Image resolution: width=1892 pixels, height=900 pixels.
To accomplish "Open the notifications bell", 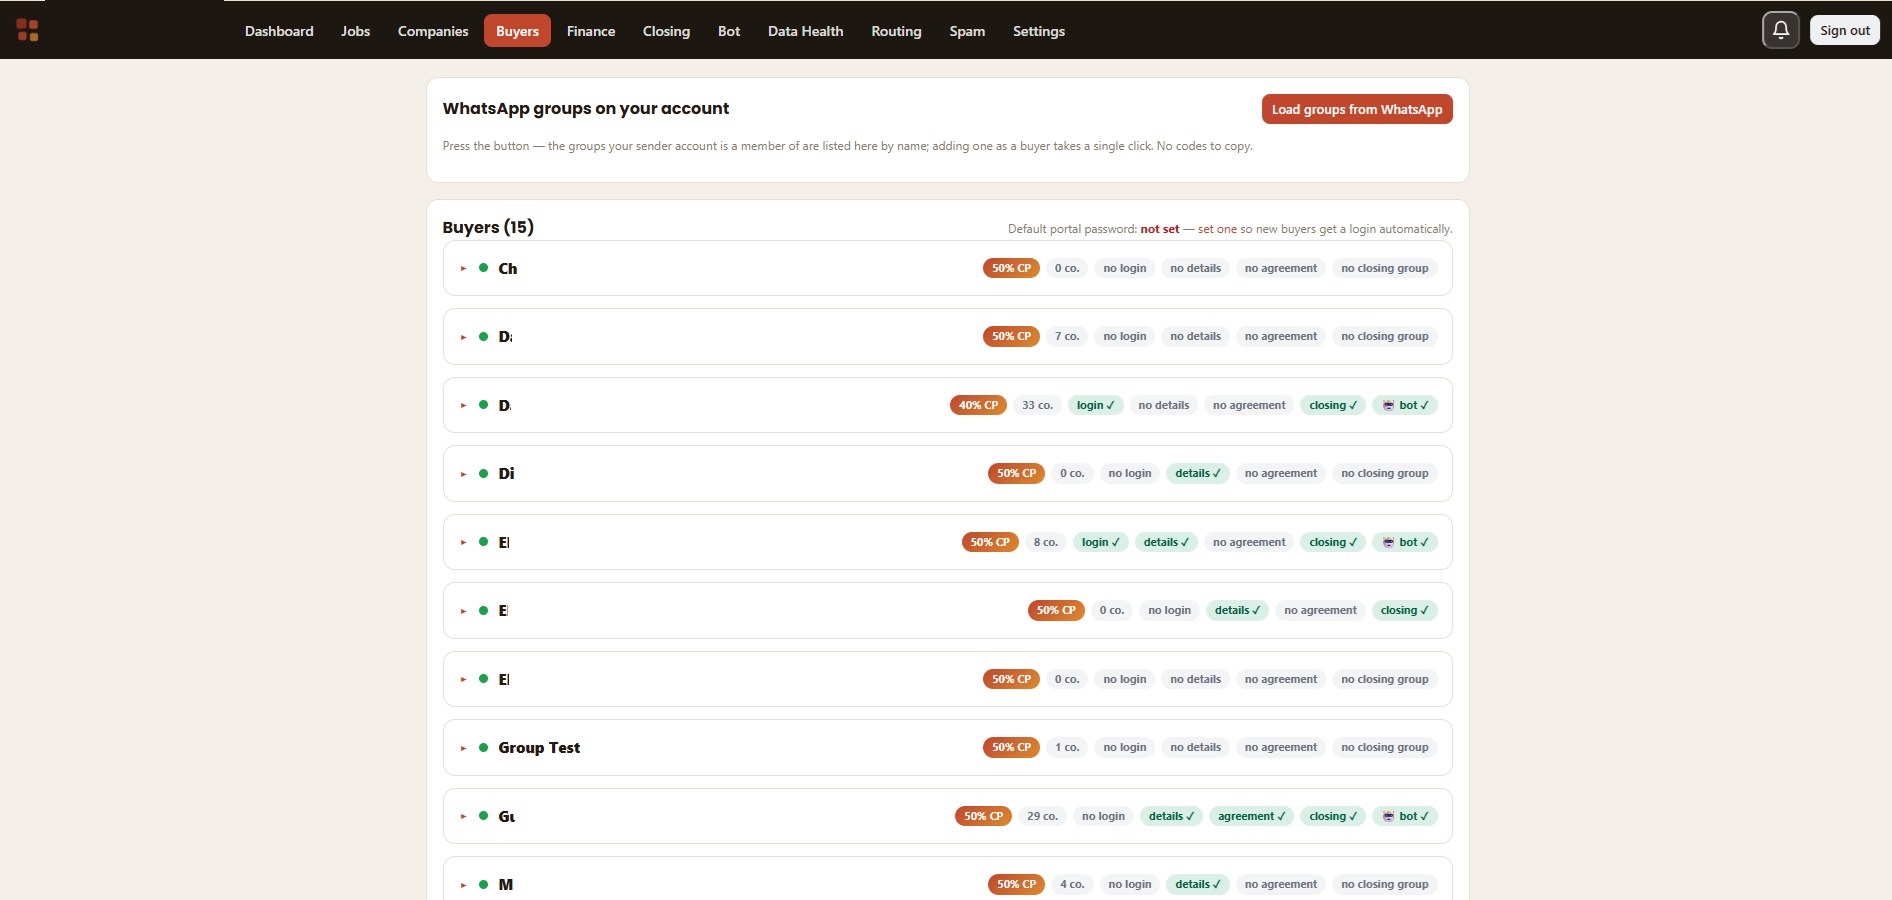I will pyautogui.click(x=1781, y=30).
